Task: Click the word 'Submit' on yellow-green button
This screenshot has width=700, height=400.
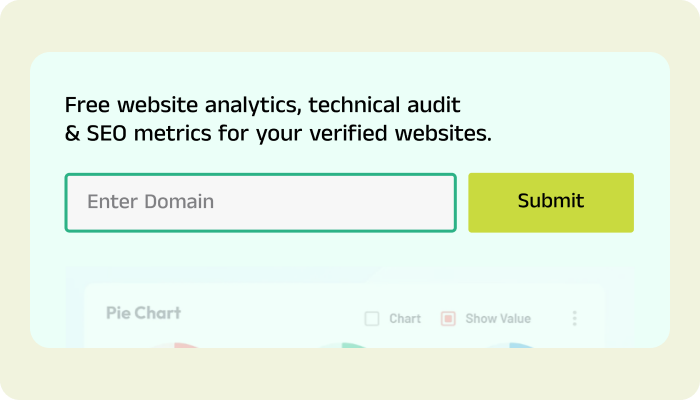Action: 551,201
